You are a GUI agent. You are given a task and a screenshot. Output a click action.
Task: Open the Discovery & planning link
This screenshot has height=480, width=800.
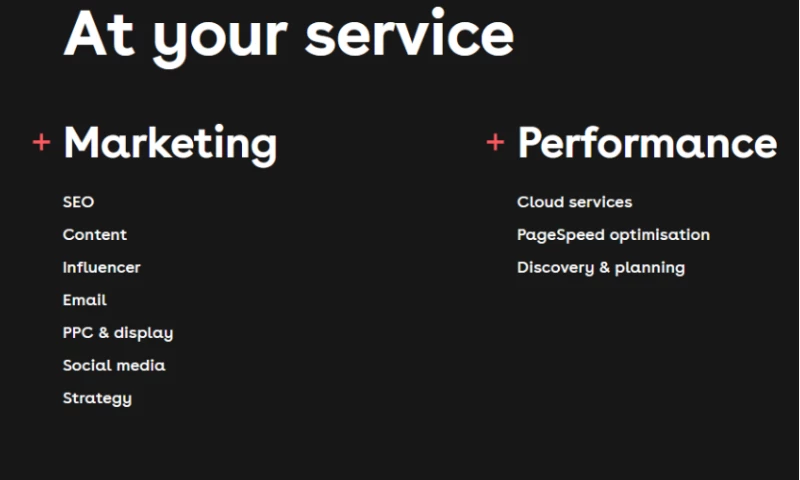click(600, 268)
